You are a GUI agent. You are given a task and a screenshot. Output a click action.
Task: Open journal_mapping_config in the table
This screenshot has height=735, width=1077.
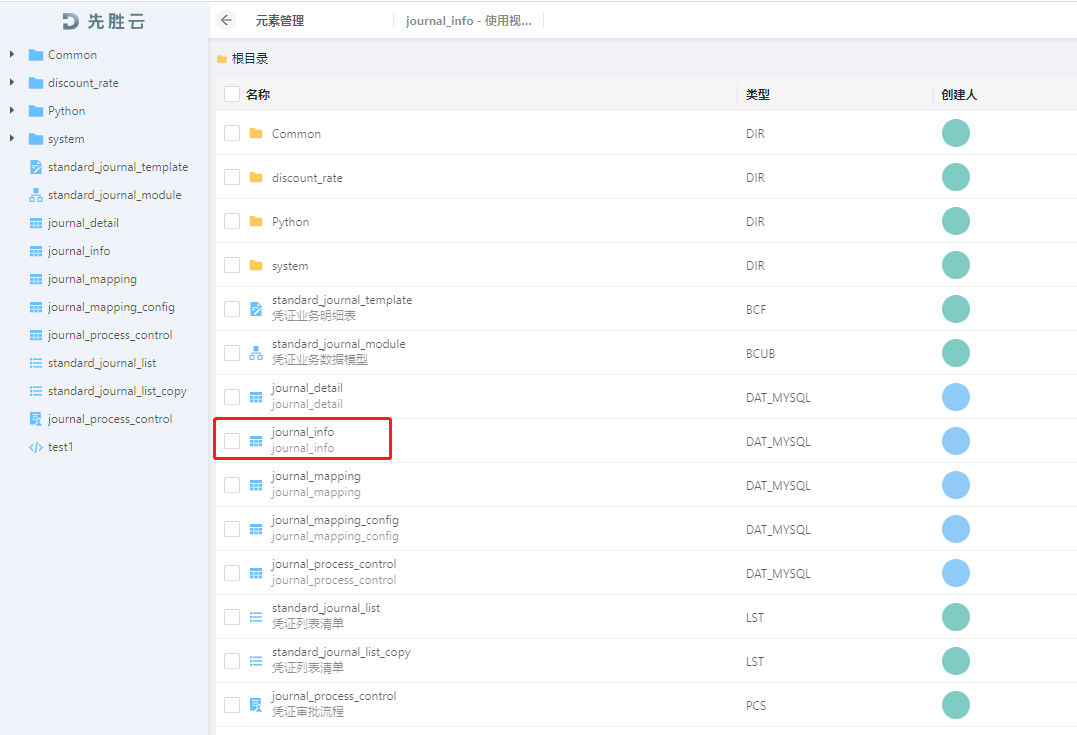coord(335,520)
